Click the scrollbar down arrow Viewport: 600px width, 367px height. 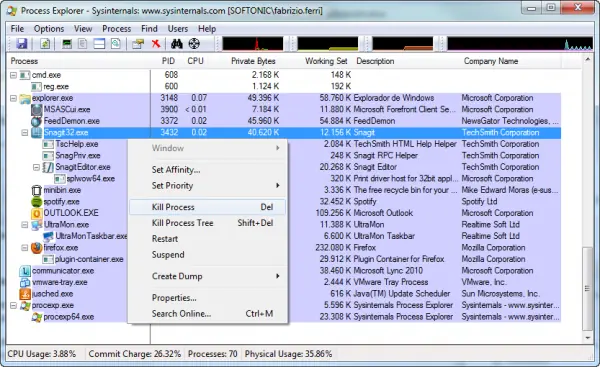[587, 338]
